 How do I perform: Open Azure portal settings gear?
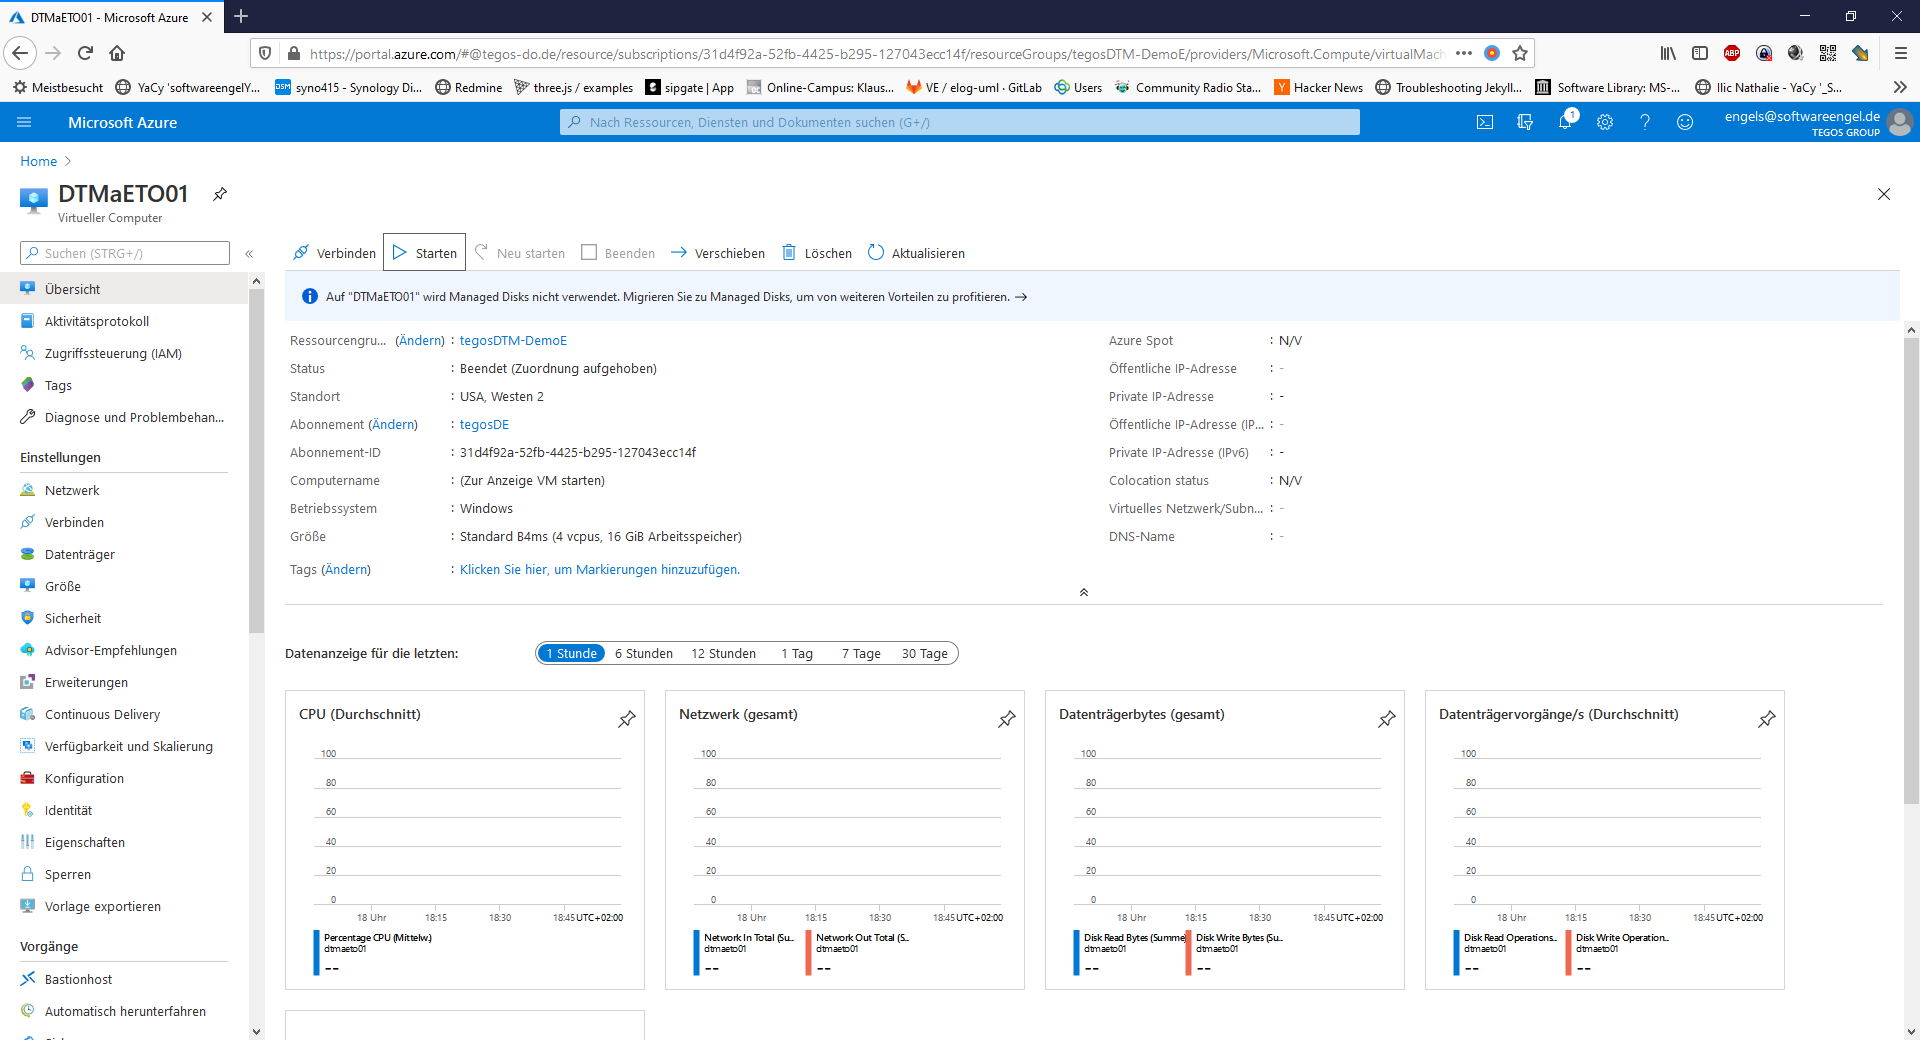click(x=1605, y=122)
